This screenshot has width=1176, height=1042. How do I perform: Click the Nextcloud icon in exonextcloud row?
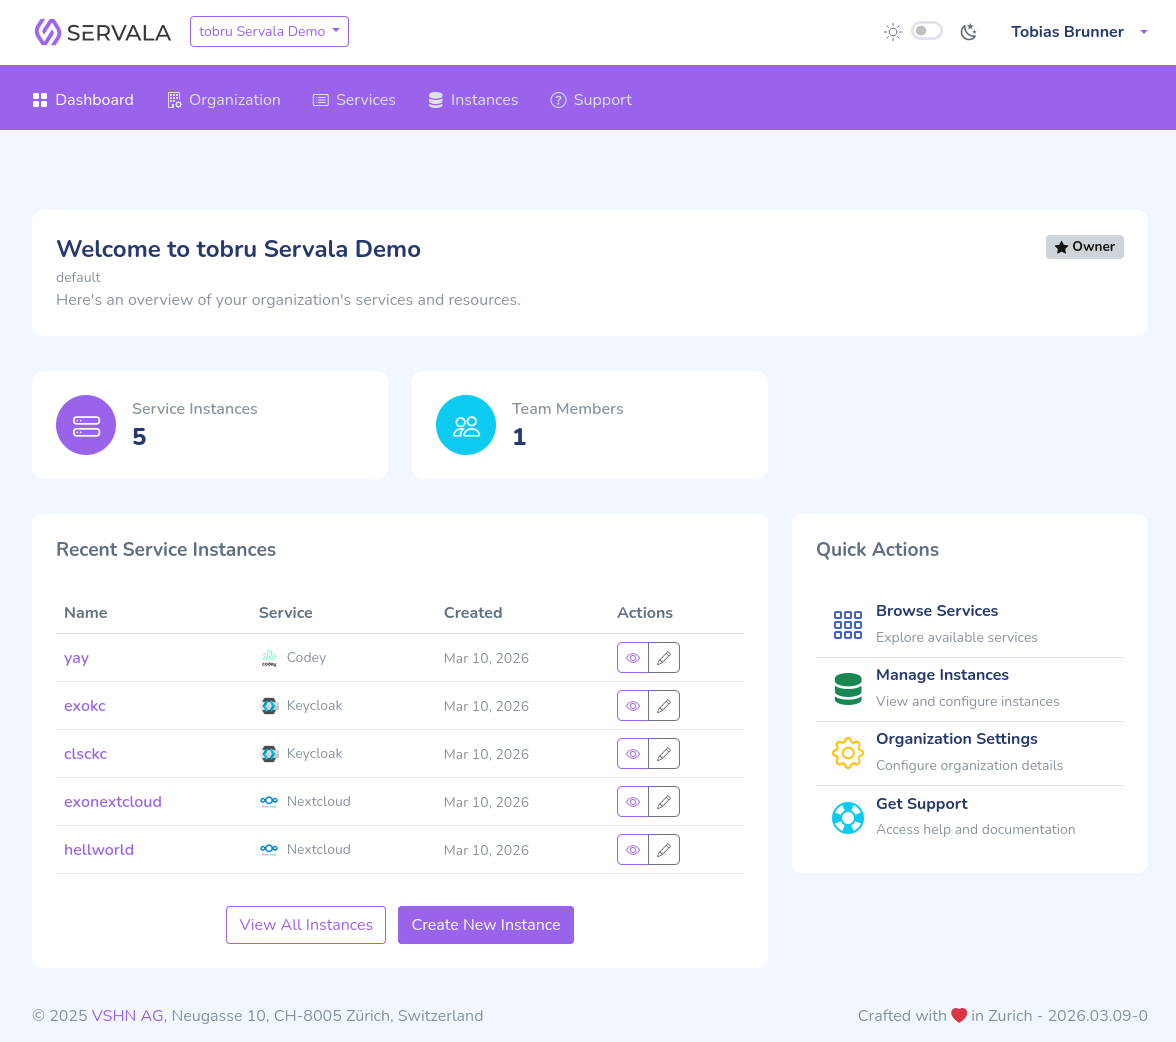tap(268, 802)
